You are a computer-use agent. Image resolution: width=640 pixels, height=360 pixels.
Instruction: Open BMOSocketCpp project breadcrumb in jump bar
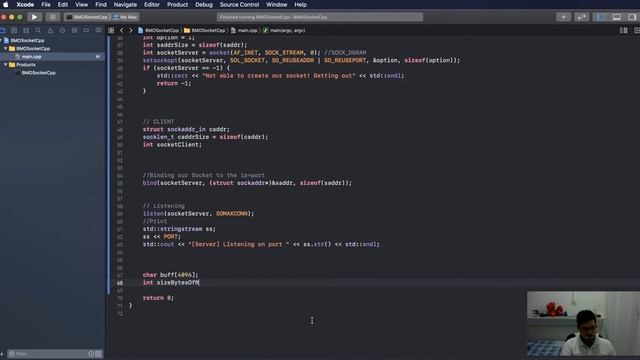159,31
